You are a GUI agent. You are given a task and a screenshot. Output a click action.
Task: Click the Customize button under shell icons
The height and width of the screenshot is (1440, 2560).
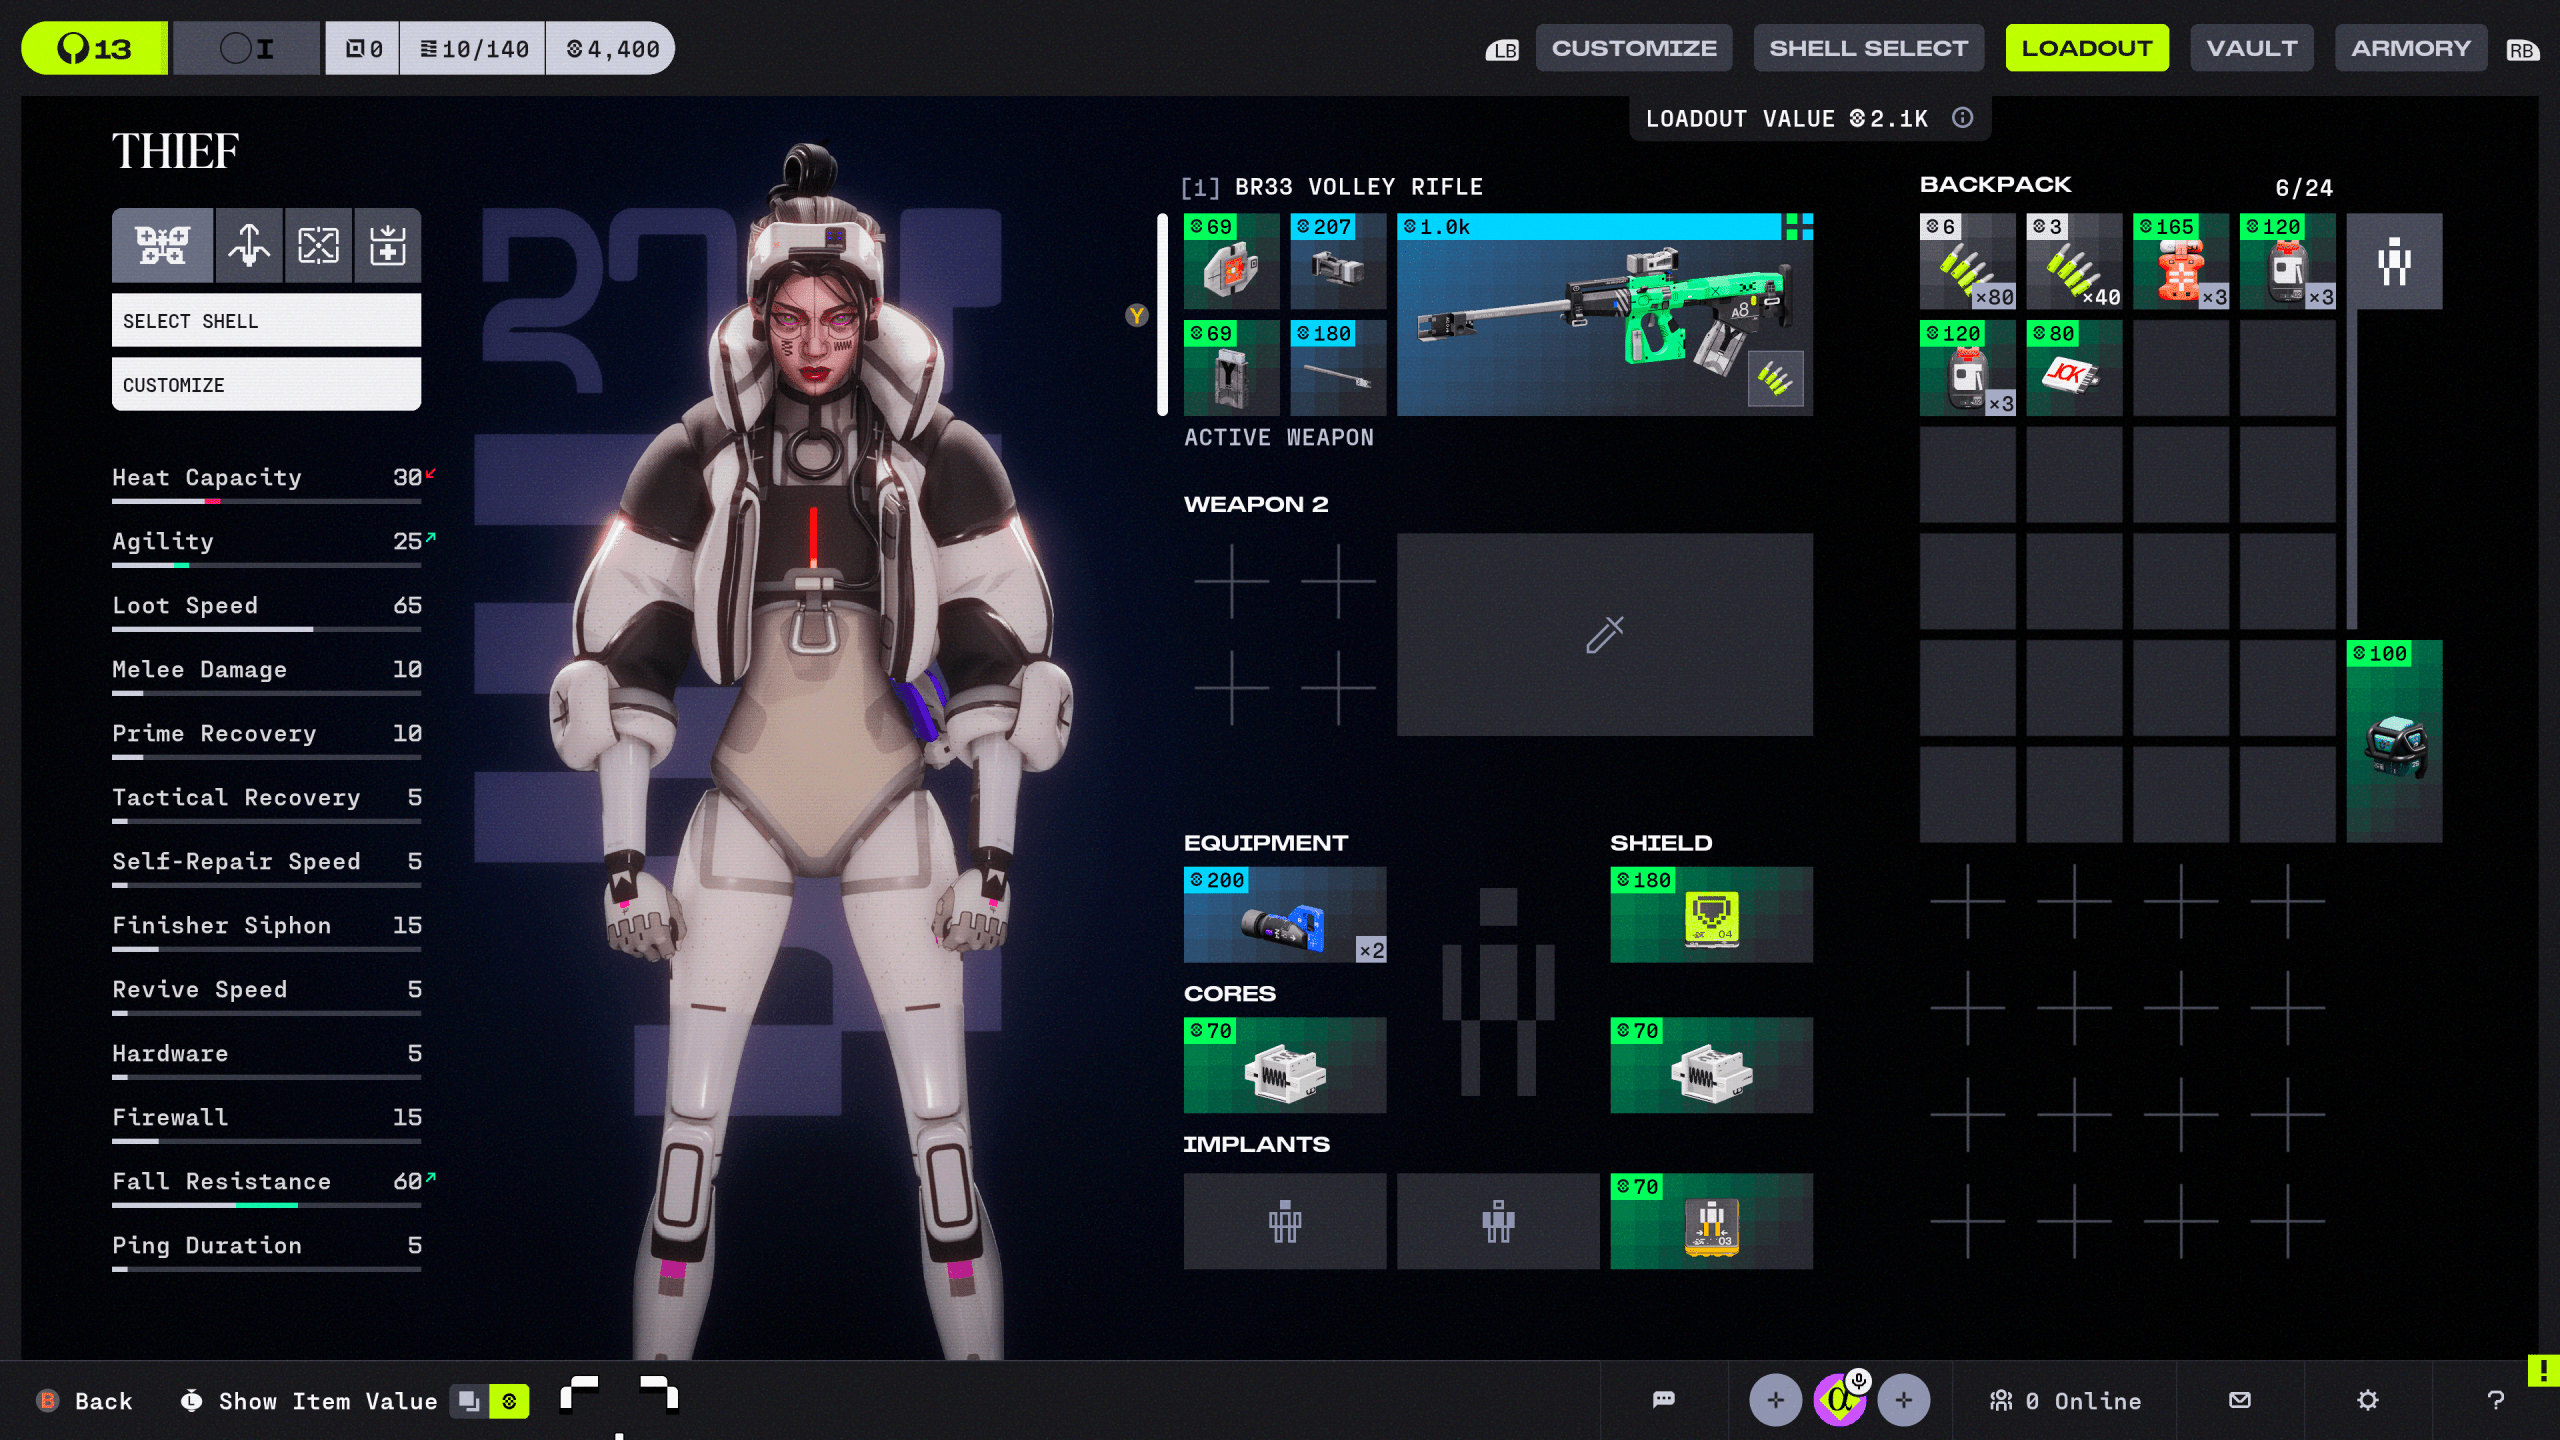(266, 385)
